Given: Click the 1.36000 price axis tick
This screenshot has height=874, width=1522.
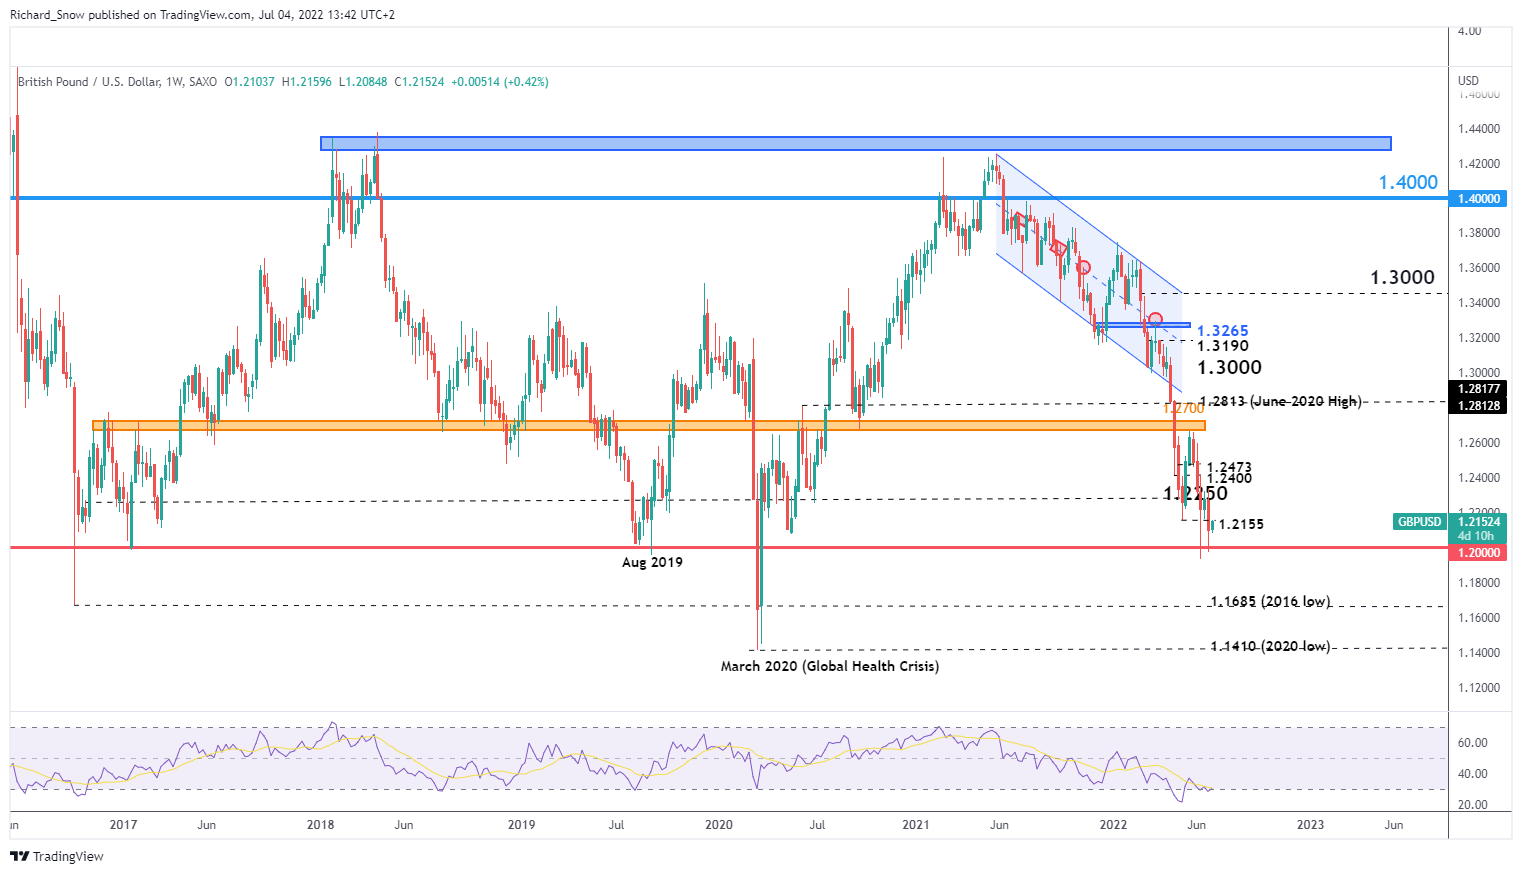Looking at the screenshot, I should pyautogui.click(x=1478, y=268).
